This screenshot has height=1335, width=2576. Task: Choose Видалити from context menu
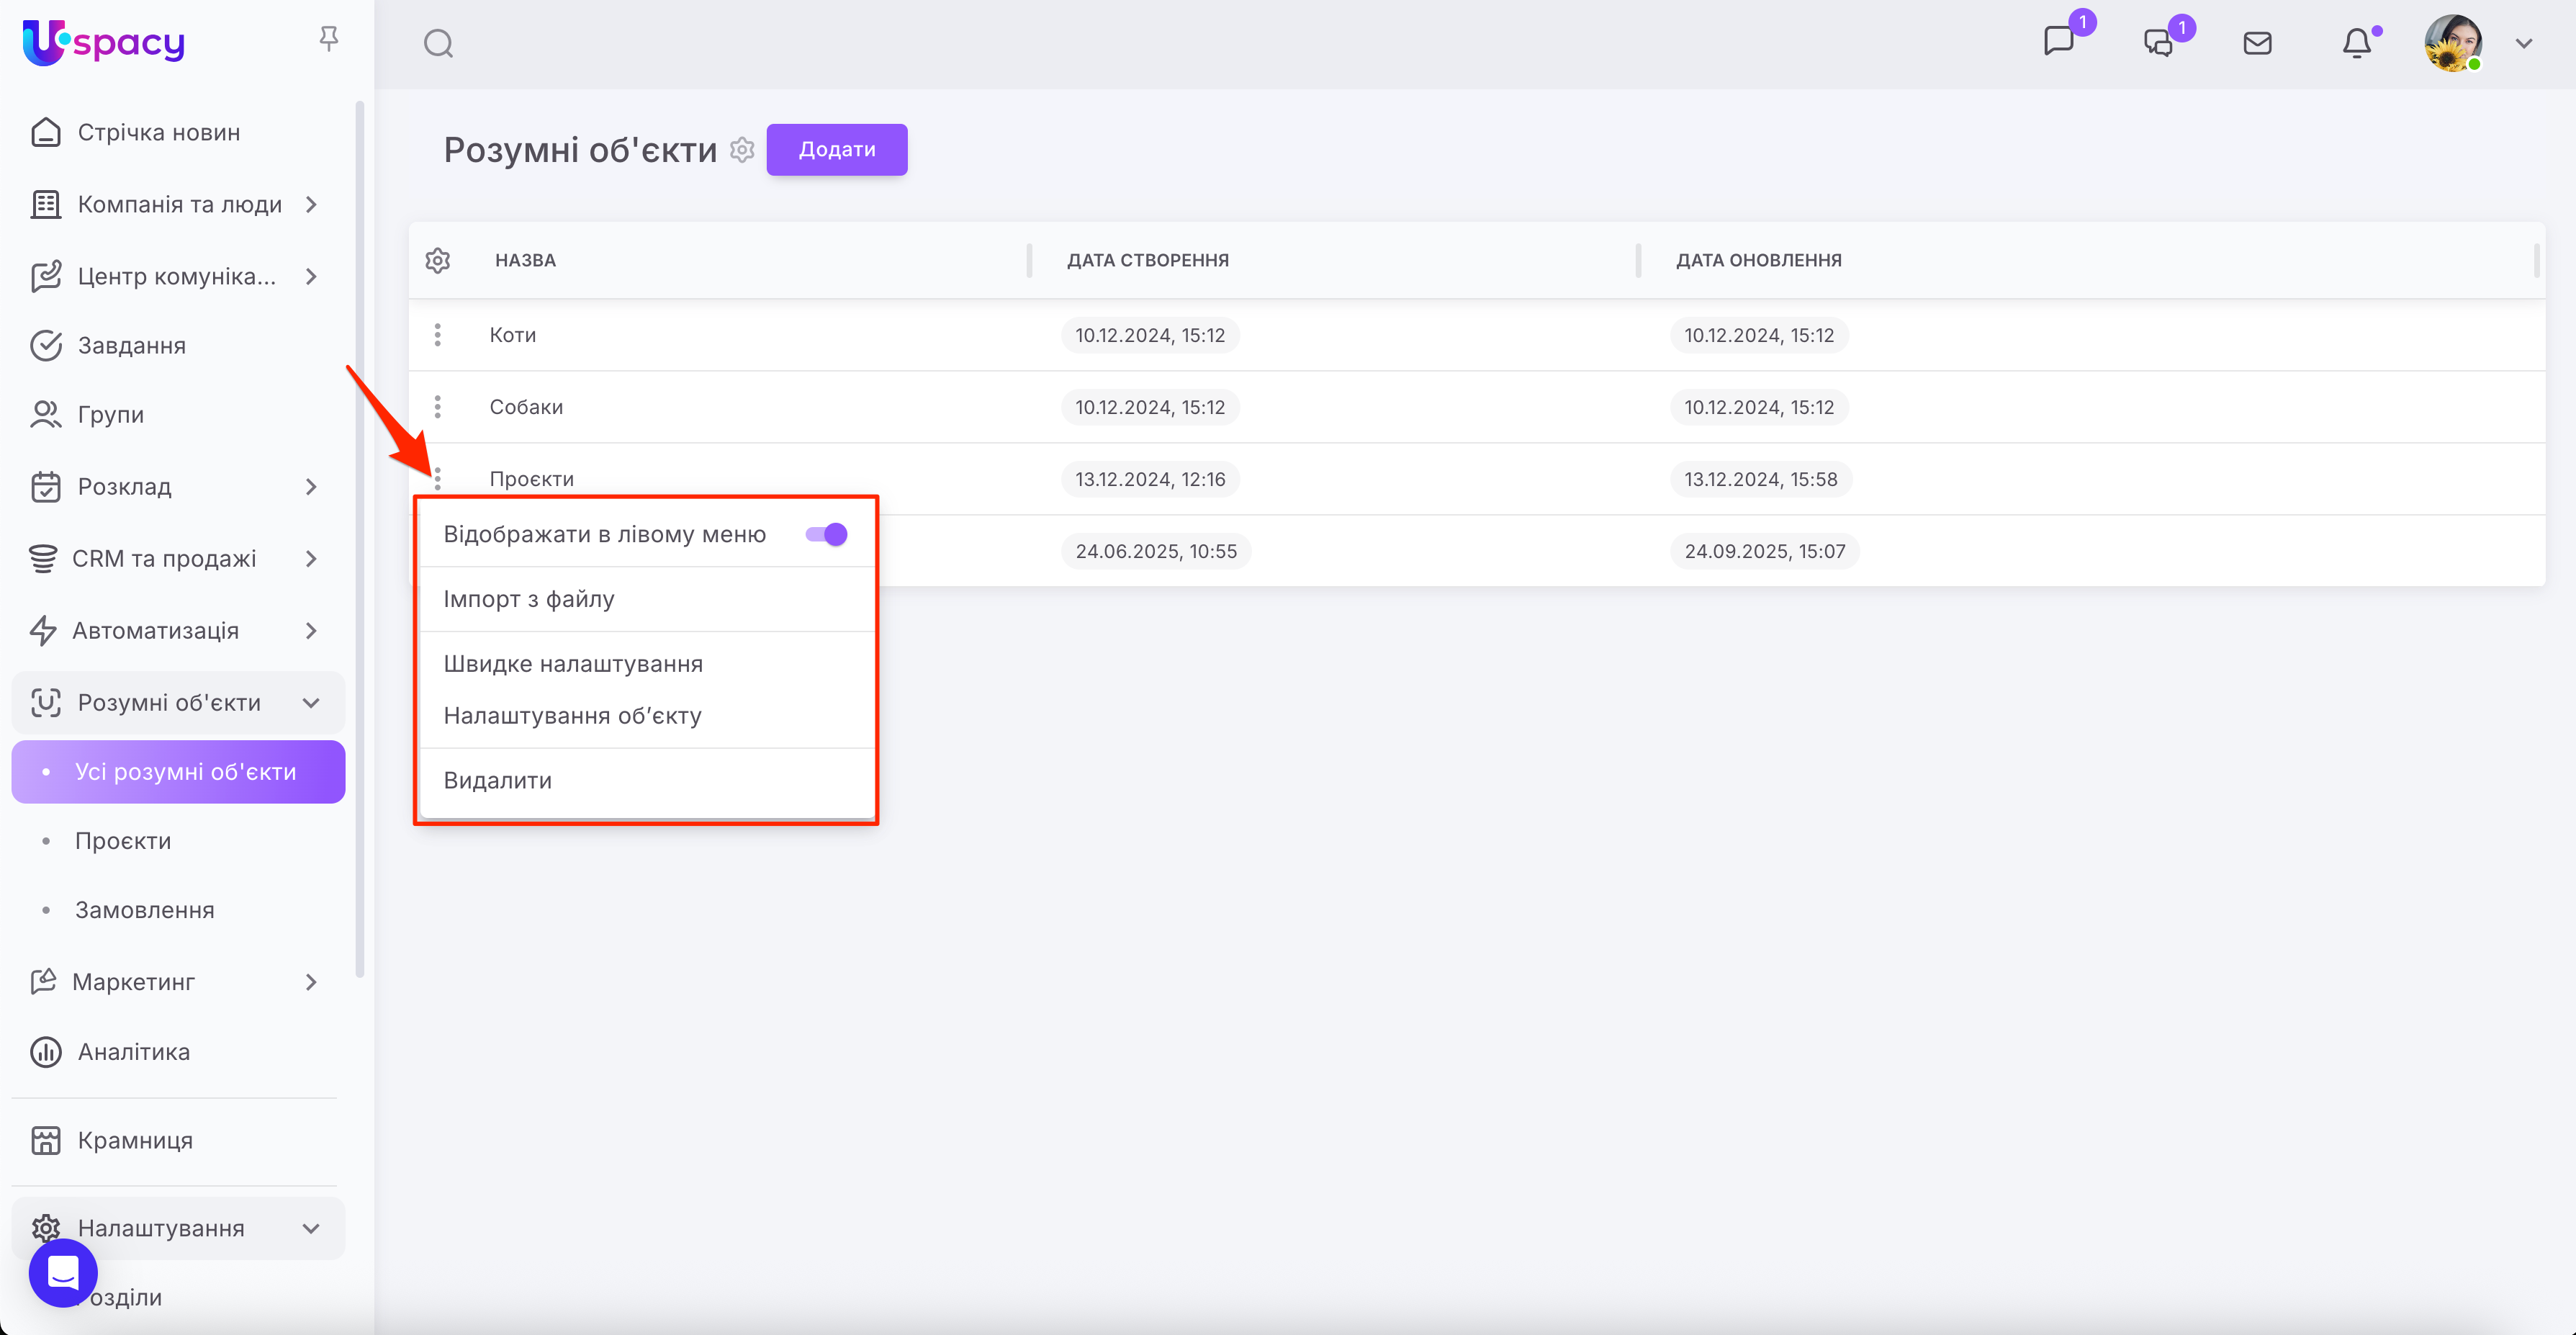click(497, 780)
